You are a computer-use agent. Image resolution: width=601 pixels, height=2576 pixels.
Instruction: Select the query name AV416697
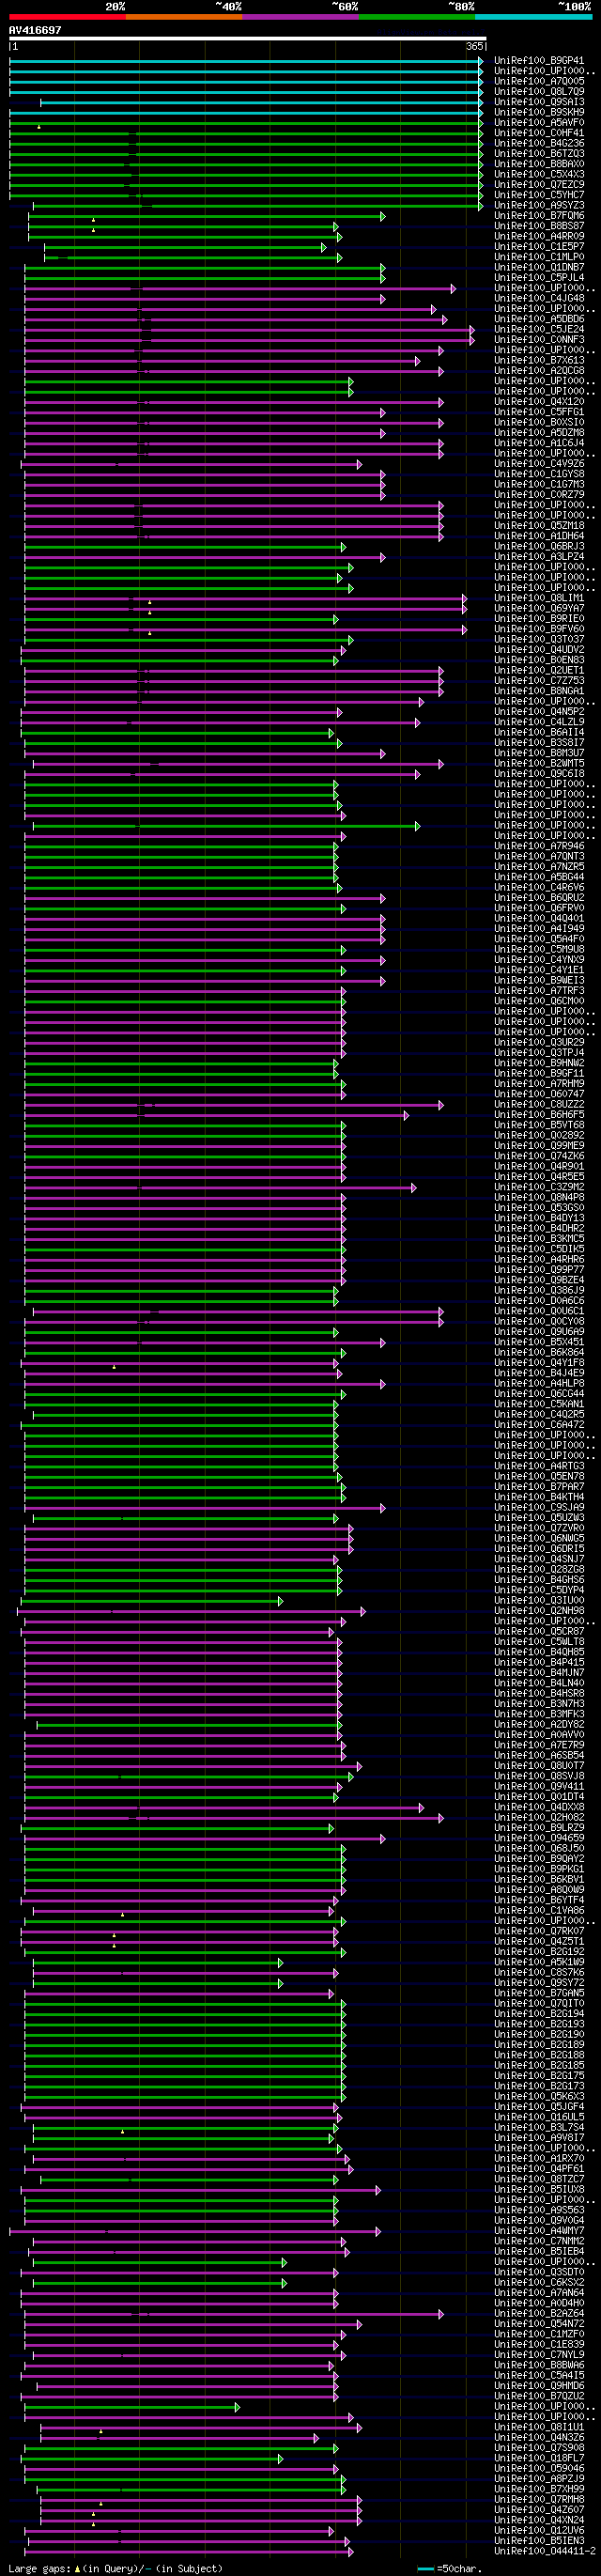coord(35,30)
